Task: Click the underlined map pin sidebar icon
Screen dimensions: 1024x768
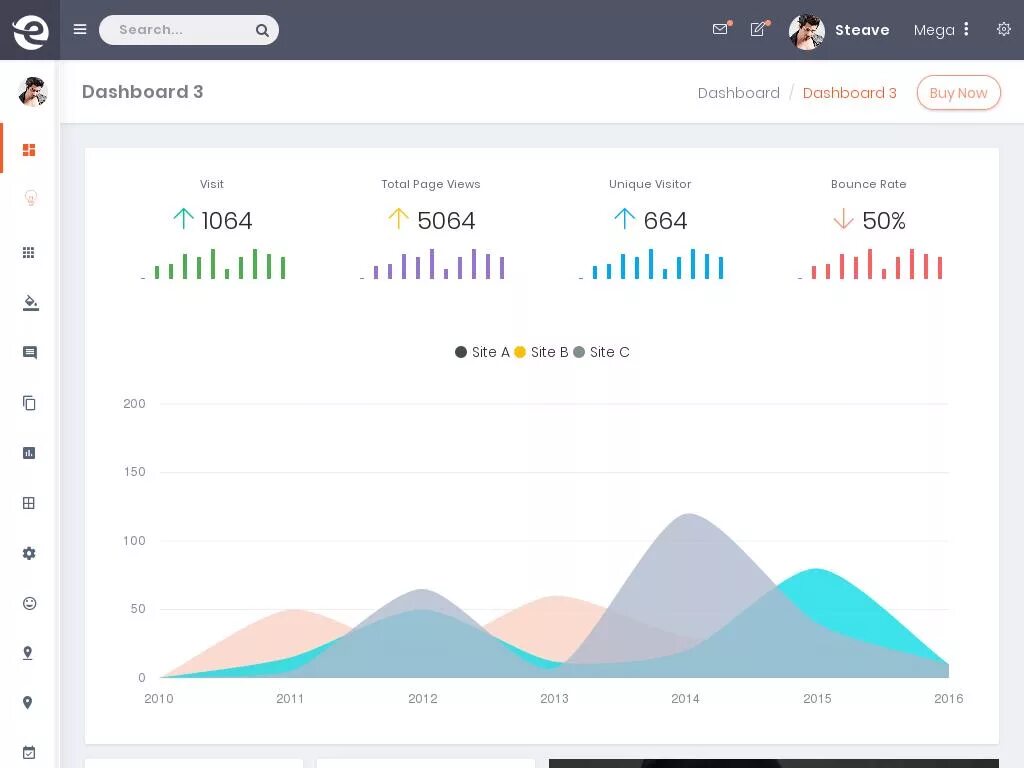Action: pyautogui.click(x=27, y=653)
